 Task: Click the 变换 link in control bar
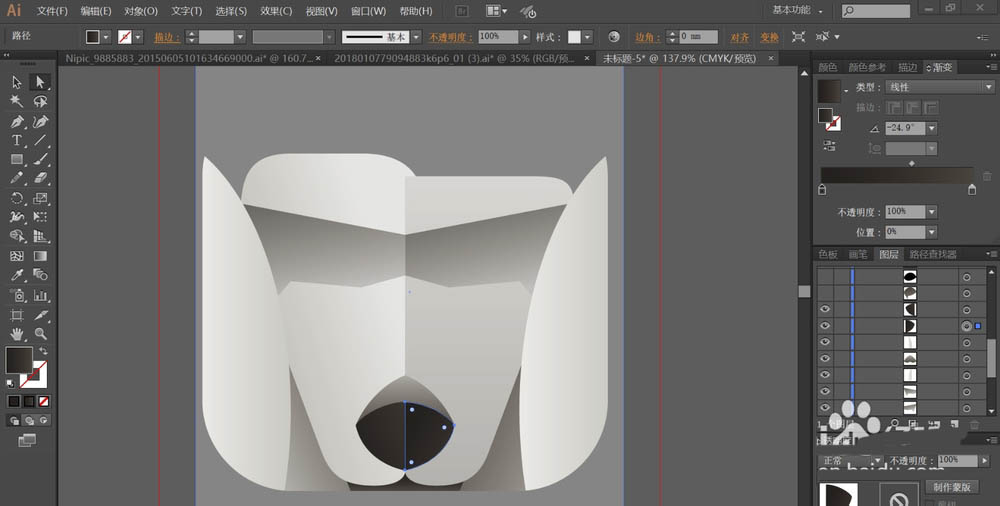coord(769,38)
